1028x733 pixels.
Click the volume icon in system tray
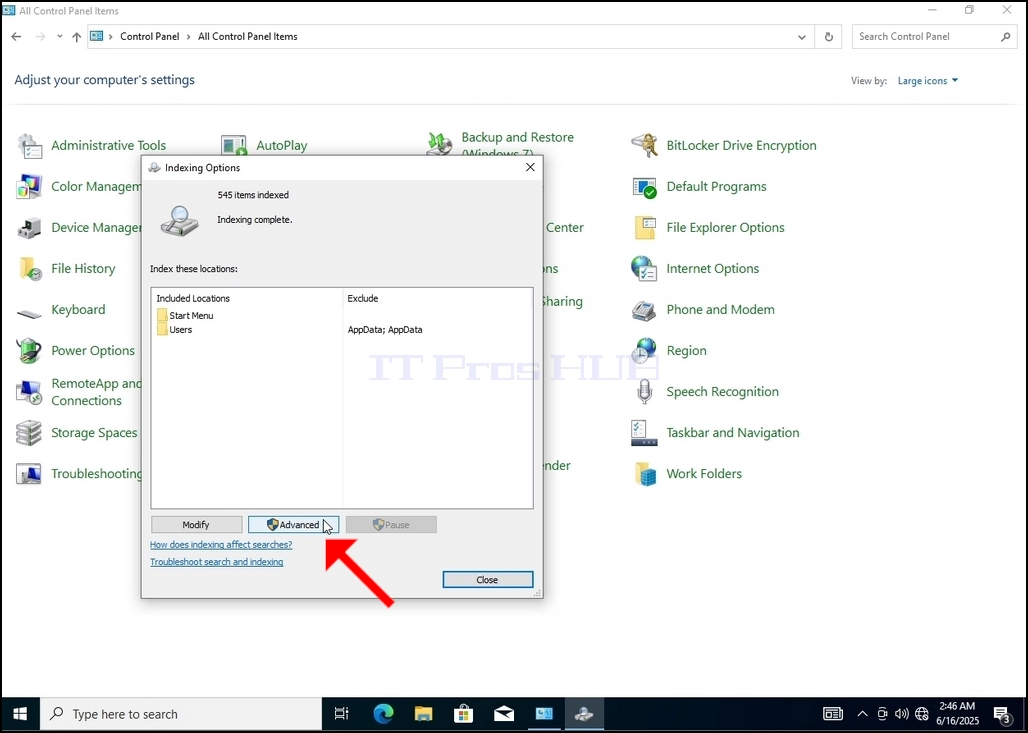(901, 714)
